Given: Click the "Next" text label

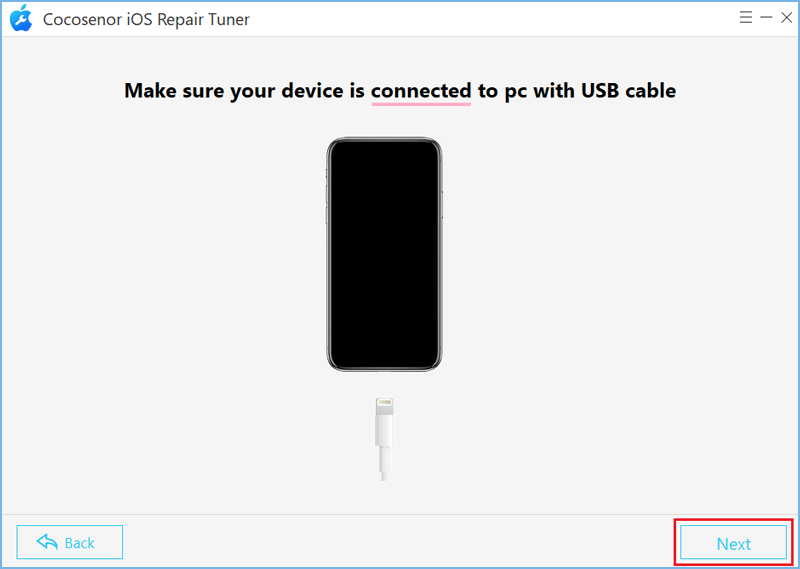Looking at the screenshot, I should point(734,544).
